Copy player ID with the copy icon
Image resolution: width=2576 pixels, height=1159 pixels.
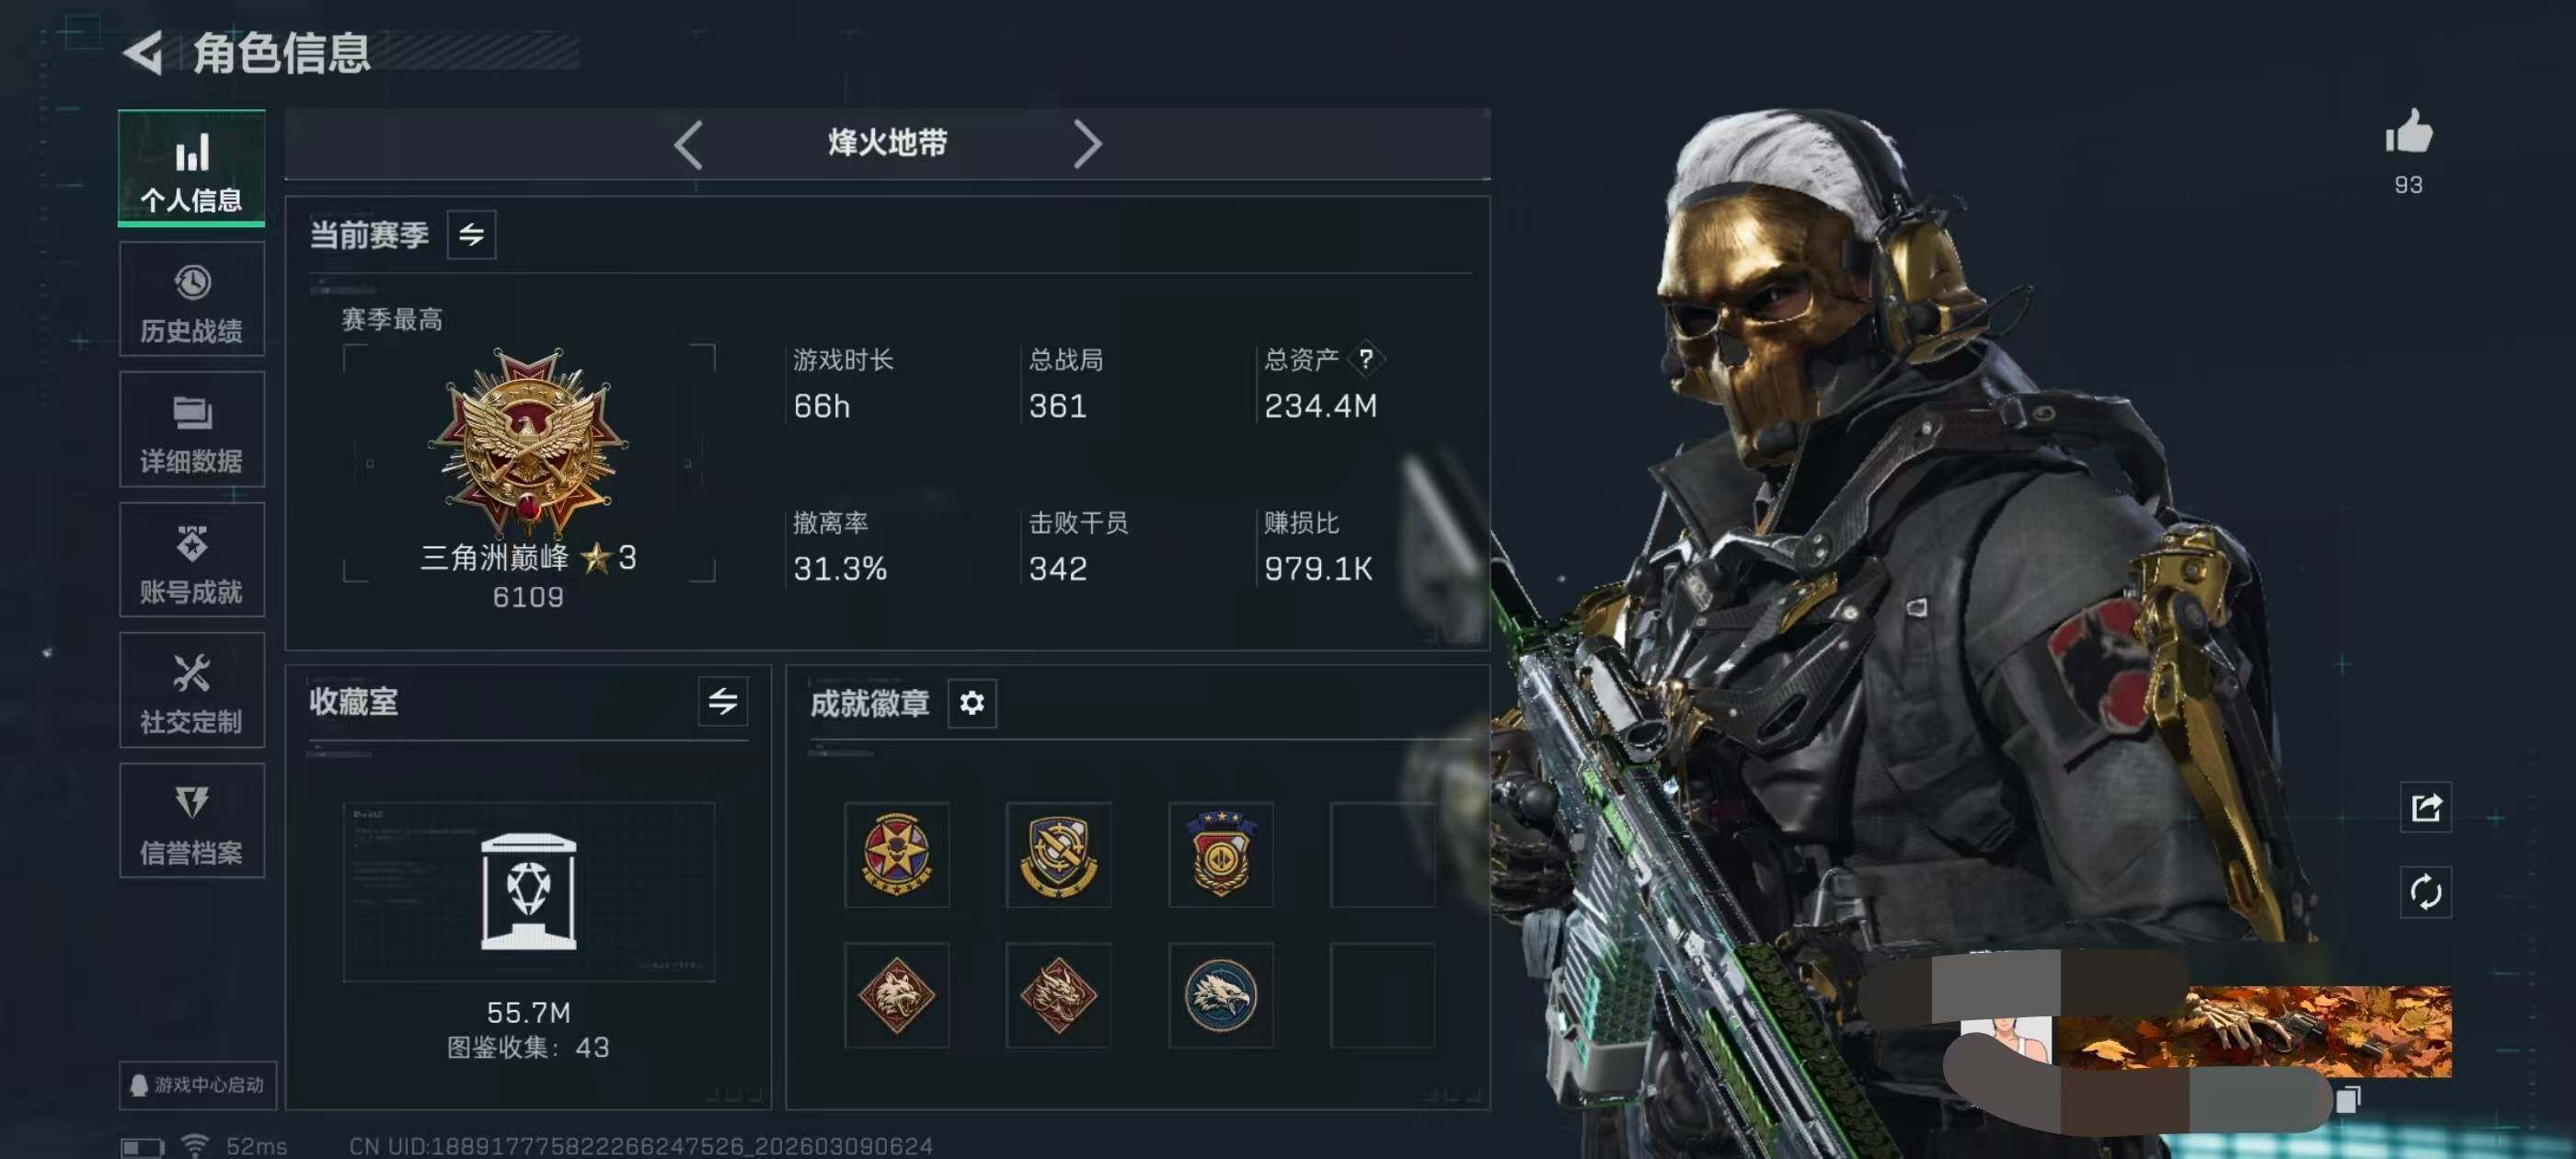[x=2346, y=1099]
